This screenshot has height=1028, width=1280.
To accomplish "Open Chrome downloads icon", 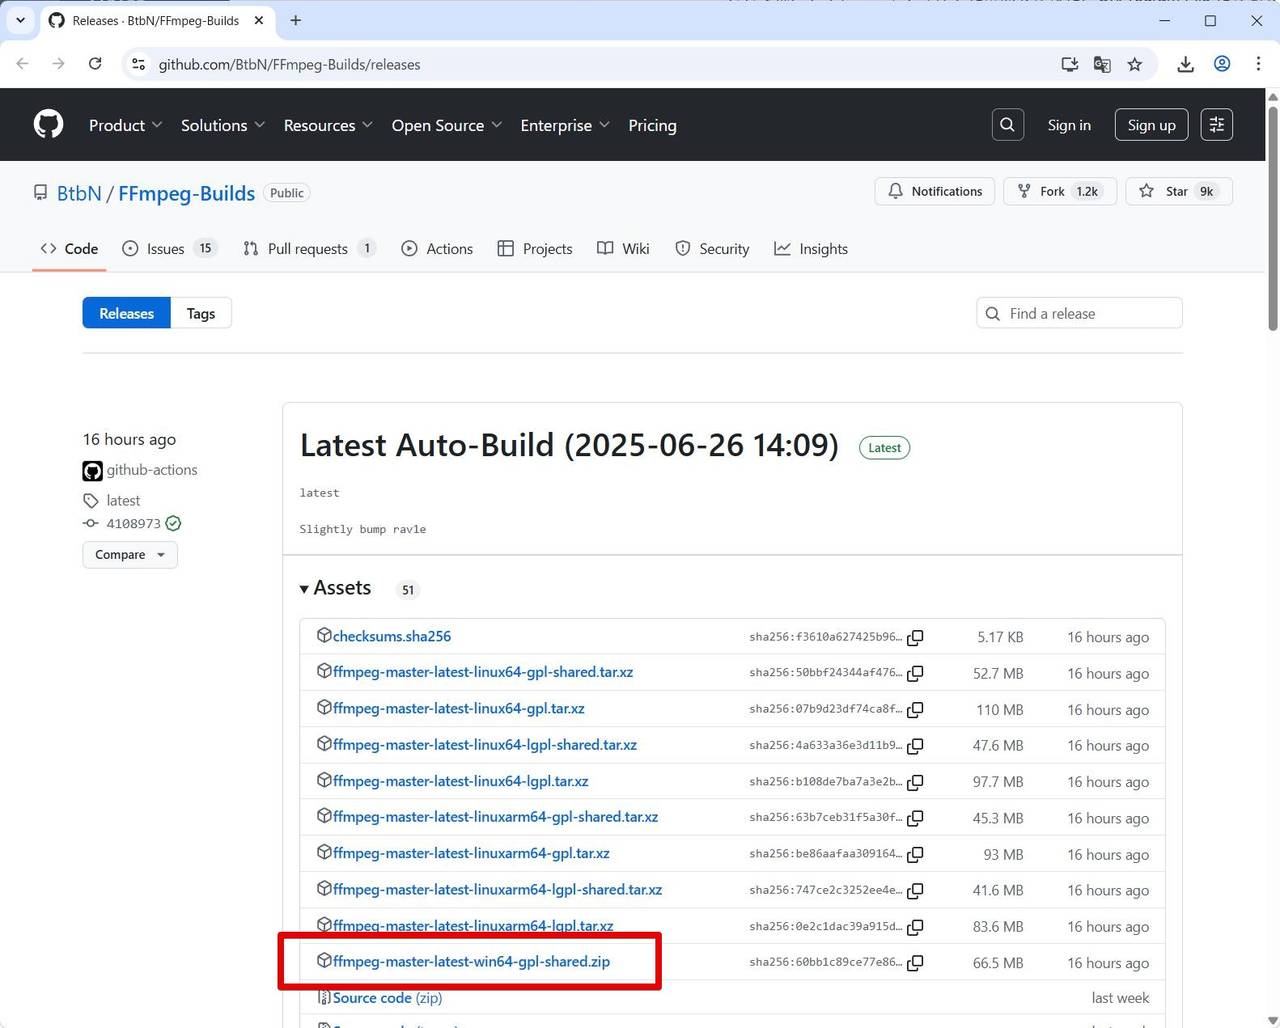I will pyautogui.click(x=1185, y=64).
